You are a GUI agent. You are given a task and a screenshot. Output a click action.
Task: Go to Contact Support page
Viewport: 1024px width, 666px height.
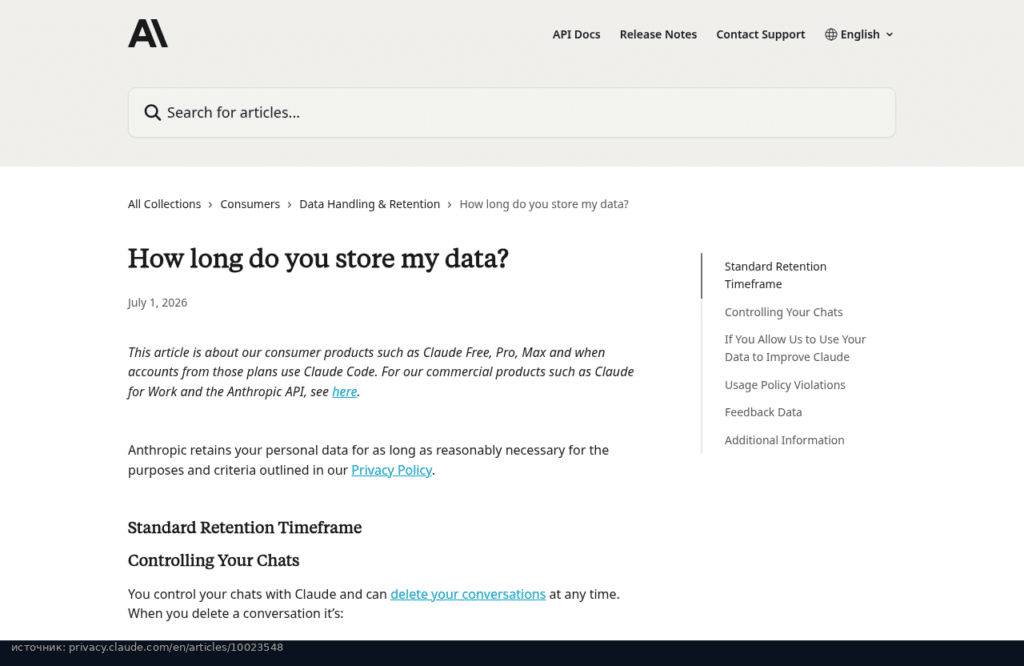760,35
